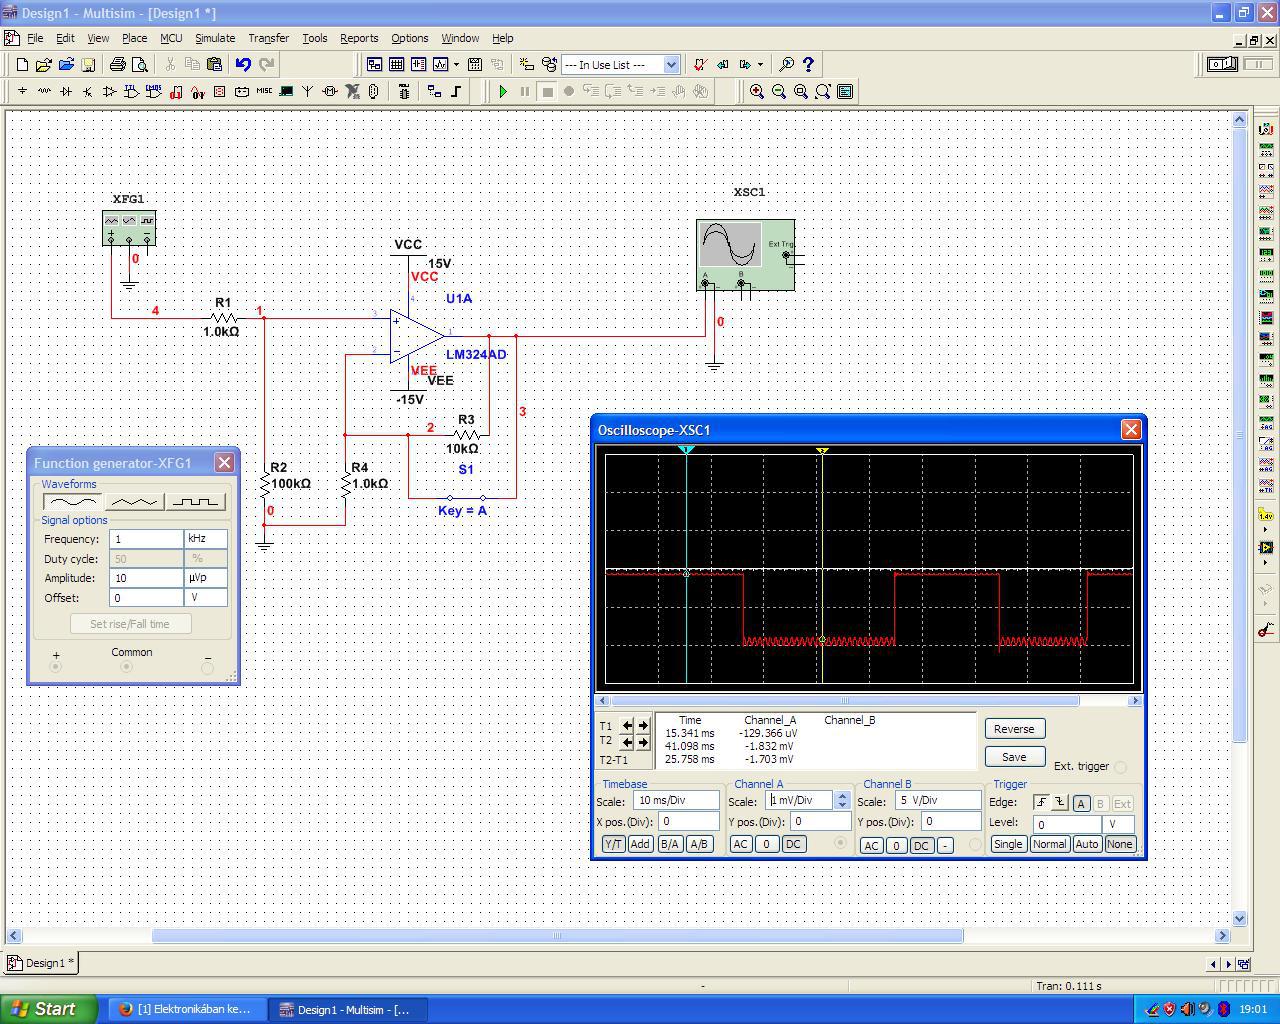Open the amplitude unit selector
This screenshot has width=1280, height=1024.
[x=205, y=578]
